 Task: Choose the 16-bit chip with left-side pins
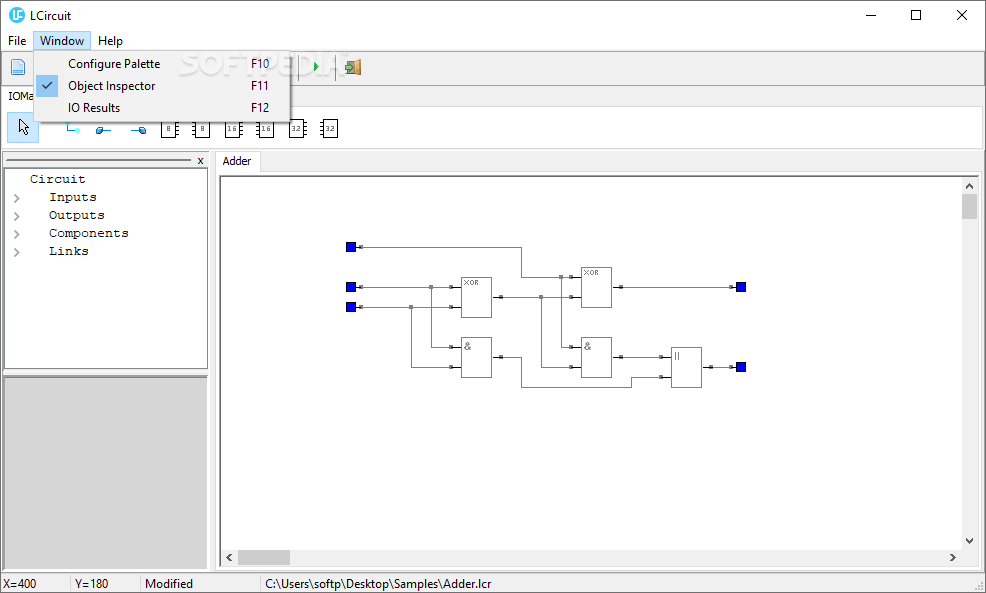pyautogui.click(x=265, y=129)
